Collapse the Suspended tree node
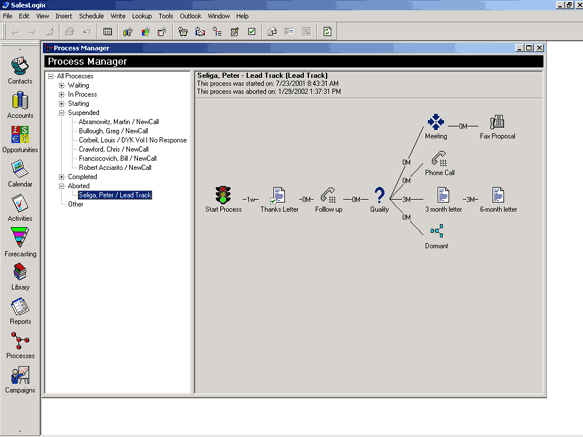Viewport: 583px width, 437px height. [x=61, y=113]
